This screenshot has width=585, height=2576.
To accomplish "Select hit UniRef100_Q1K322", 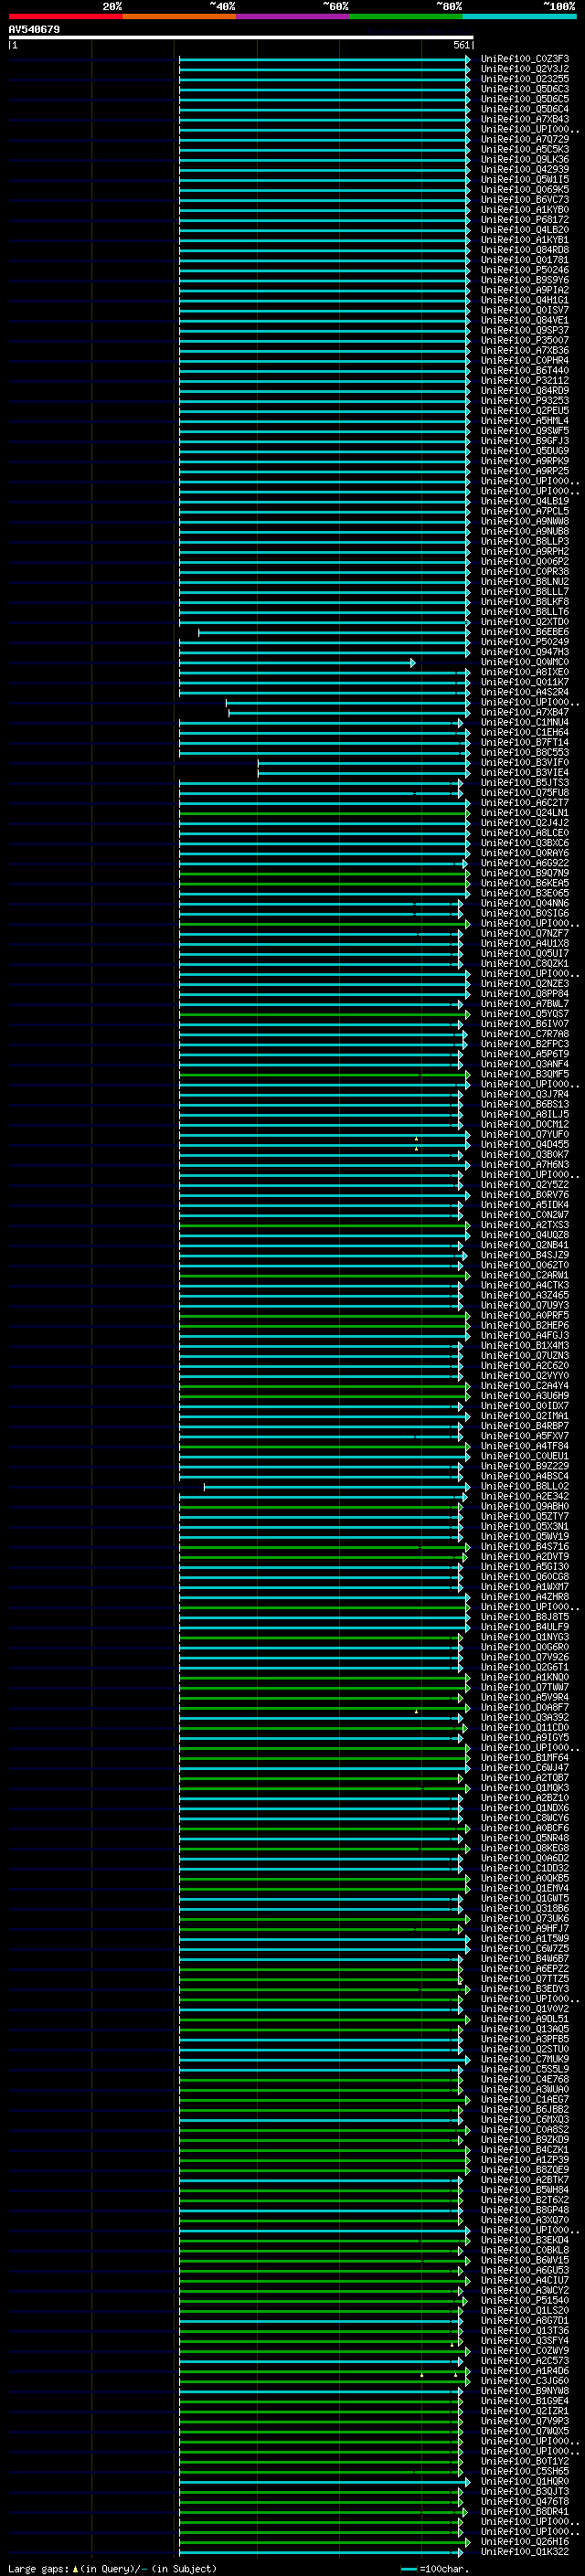I will [x=524, y=2551].
